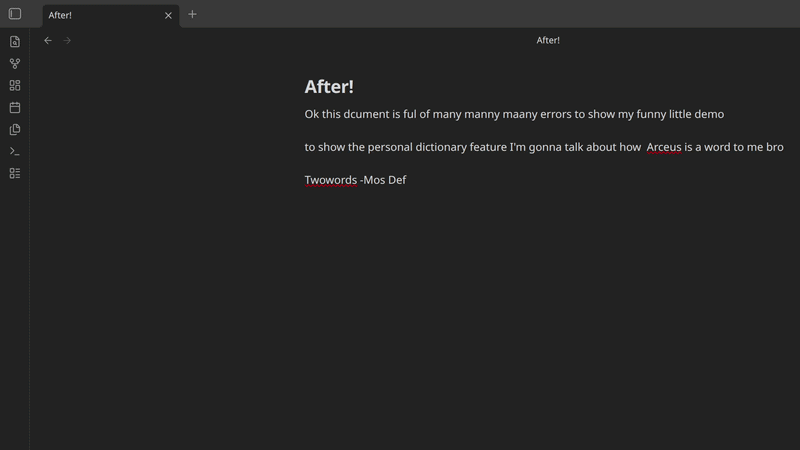Navigate back with the left arrow
This screenshot has width=800, height=450.
point(48,40)
